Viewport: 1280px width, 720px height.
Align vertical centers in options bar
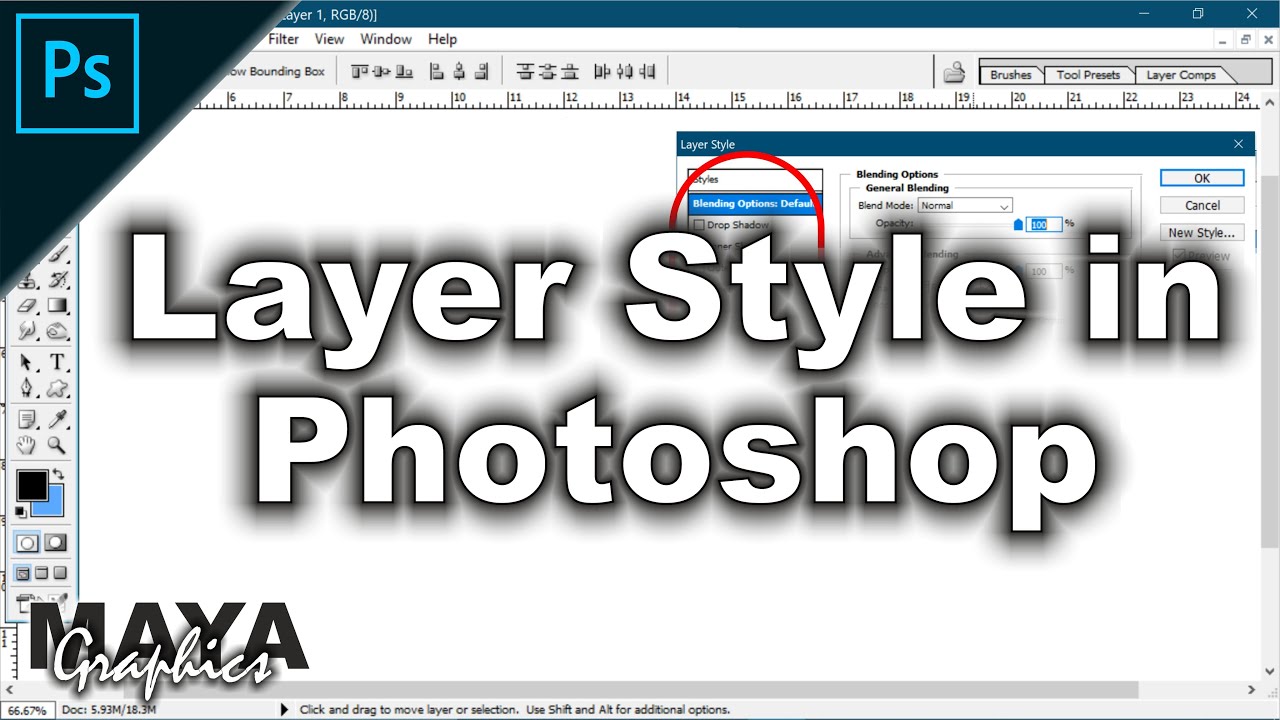pos(381,71)
